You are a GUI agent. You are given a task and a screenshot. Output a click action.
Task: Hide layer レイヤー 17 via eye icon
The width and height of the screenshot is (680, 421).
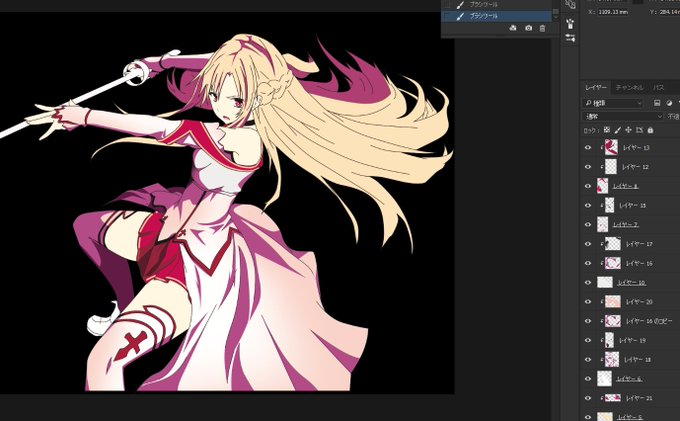(588, 244)
